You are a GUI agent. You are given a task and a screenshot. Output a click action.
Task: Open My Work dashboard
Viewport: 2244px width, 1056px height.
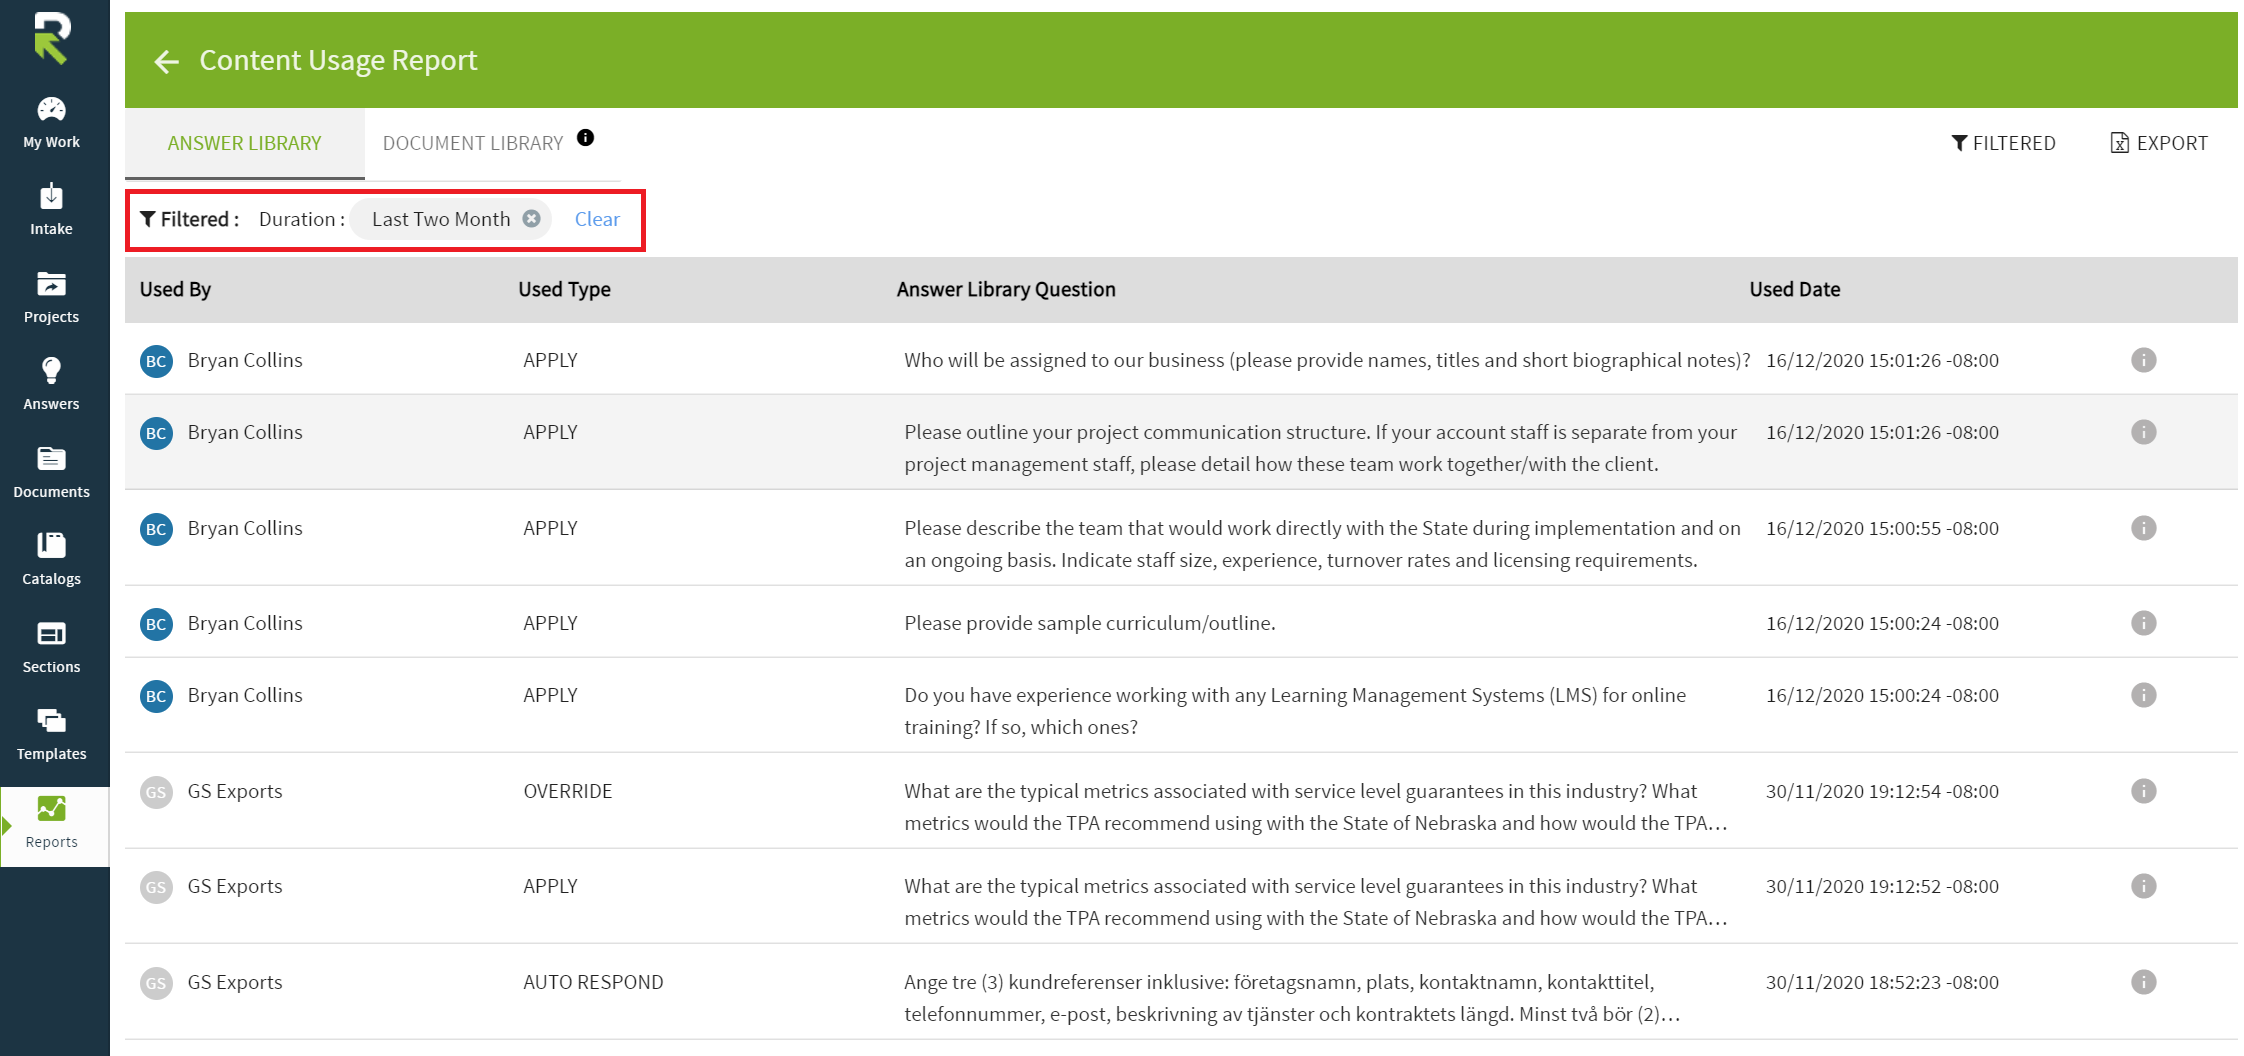pos(52,123)
